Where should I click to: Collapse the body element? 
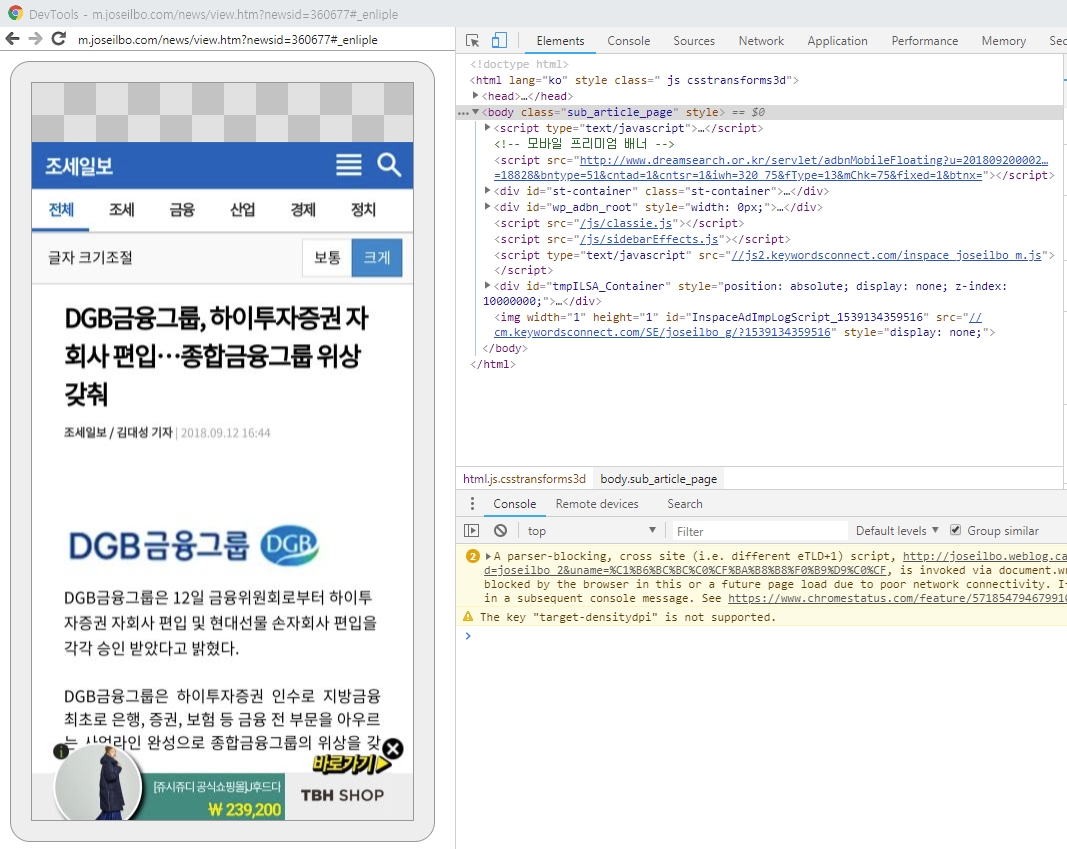tap(476, 112)
